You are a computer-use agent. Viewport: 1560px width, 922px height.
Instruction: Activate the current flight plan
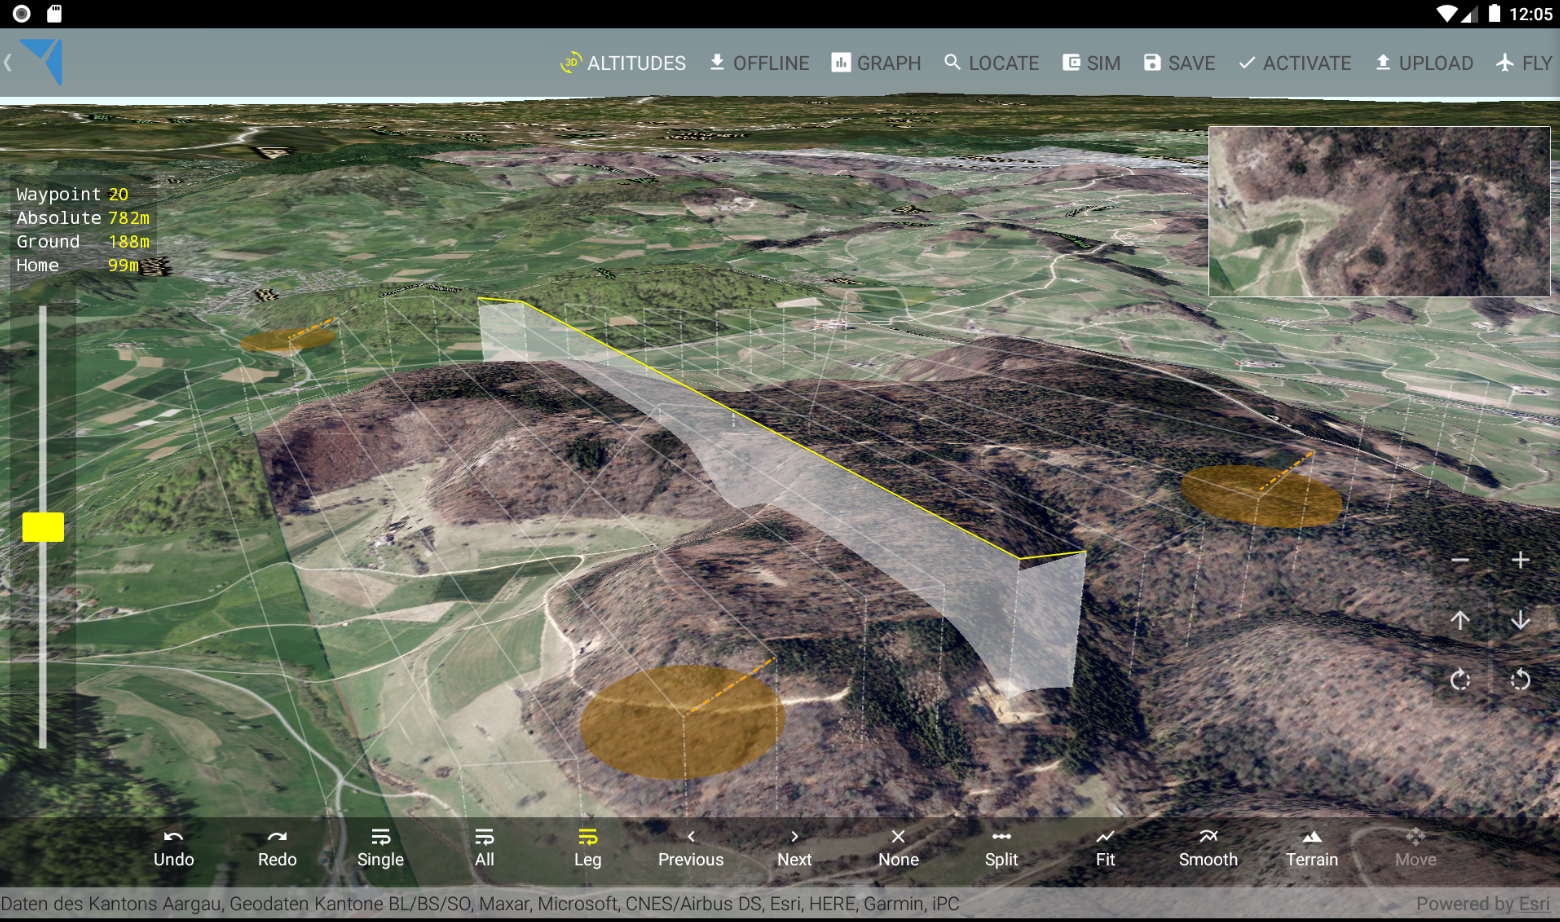click(x=1294, y=63)
